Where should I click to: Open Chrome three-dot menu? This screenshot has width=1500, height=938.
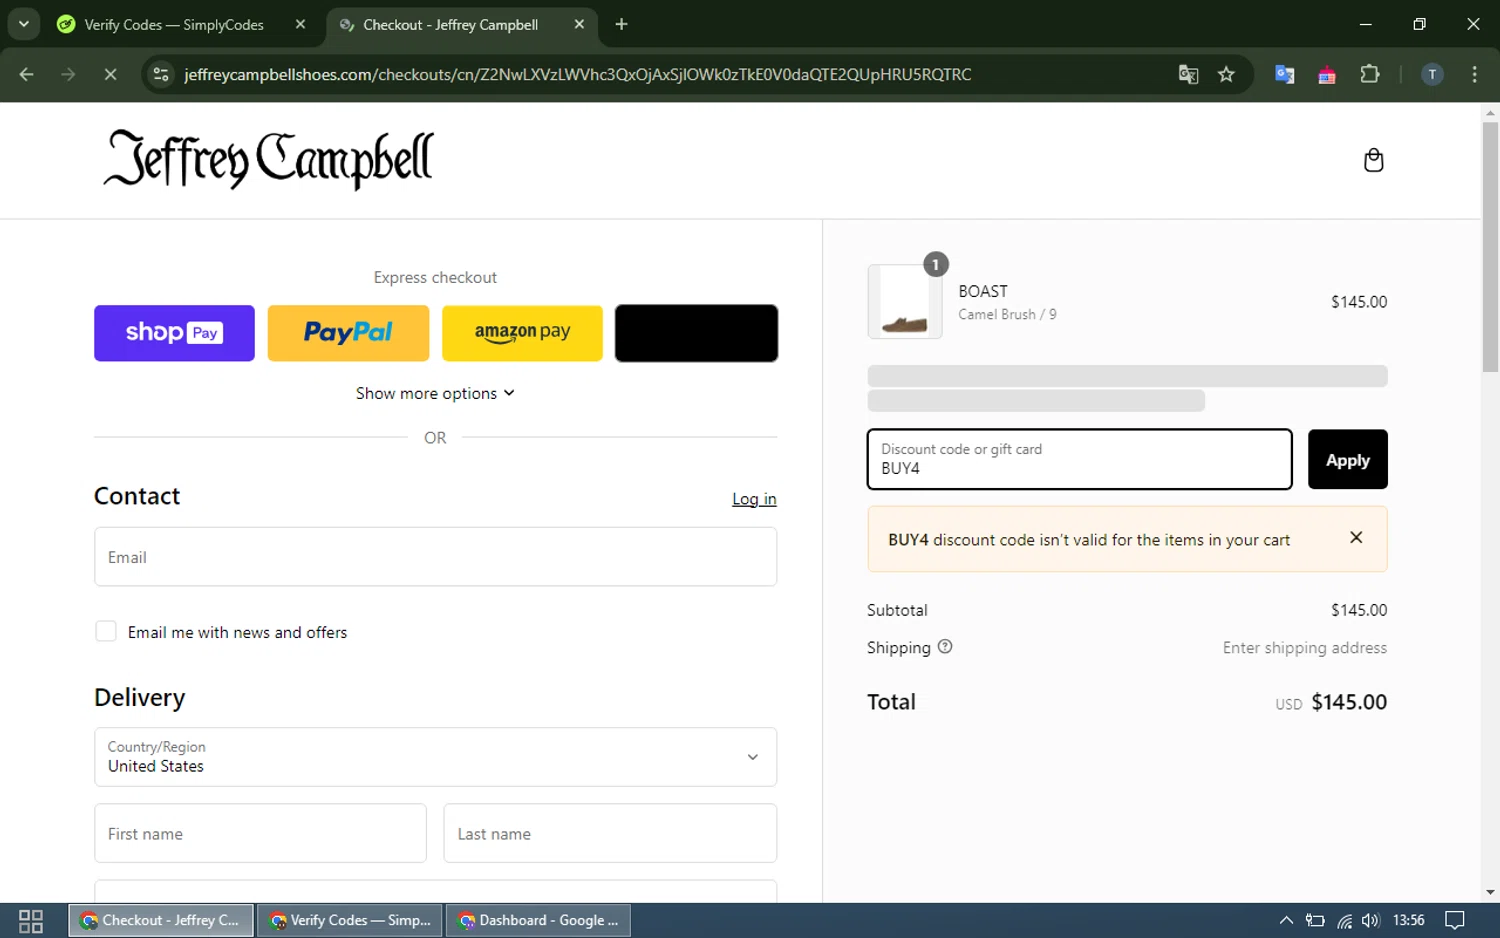(1474, 74)
